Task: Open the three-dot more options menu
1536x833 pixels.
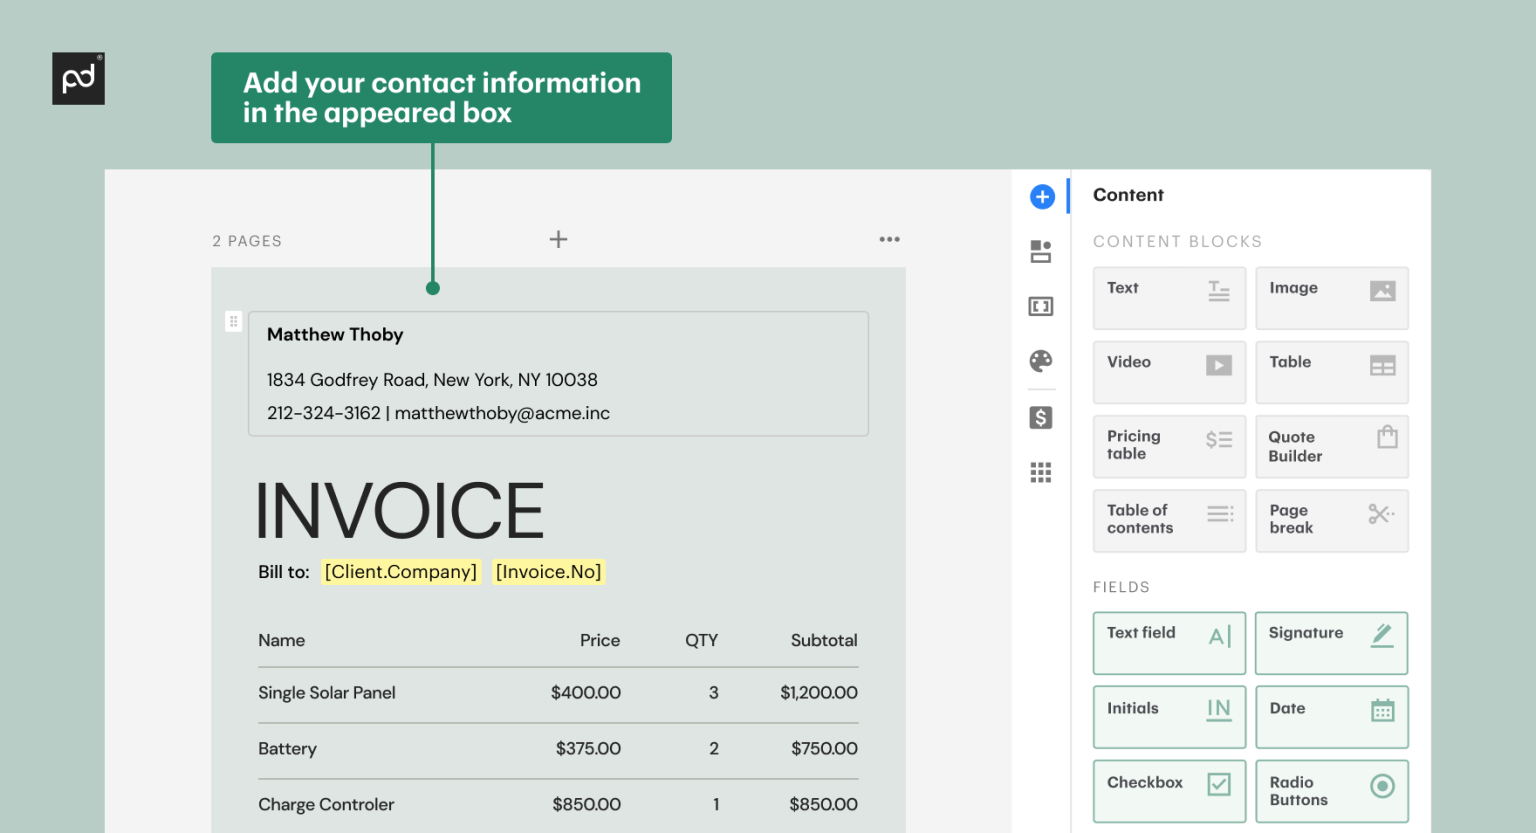Action: click(x=889, y=239)
